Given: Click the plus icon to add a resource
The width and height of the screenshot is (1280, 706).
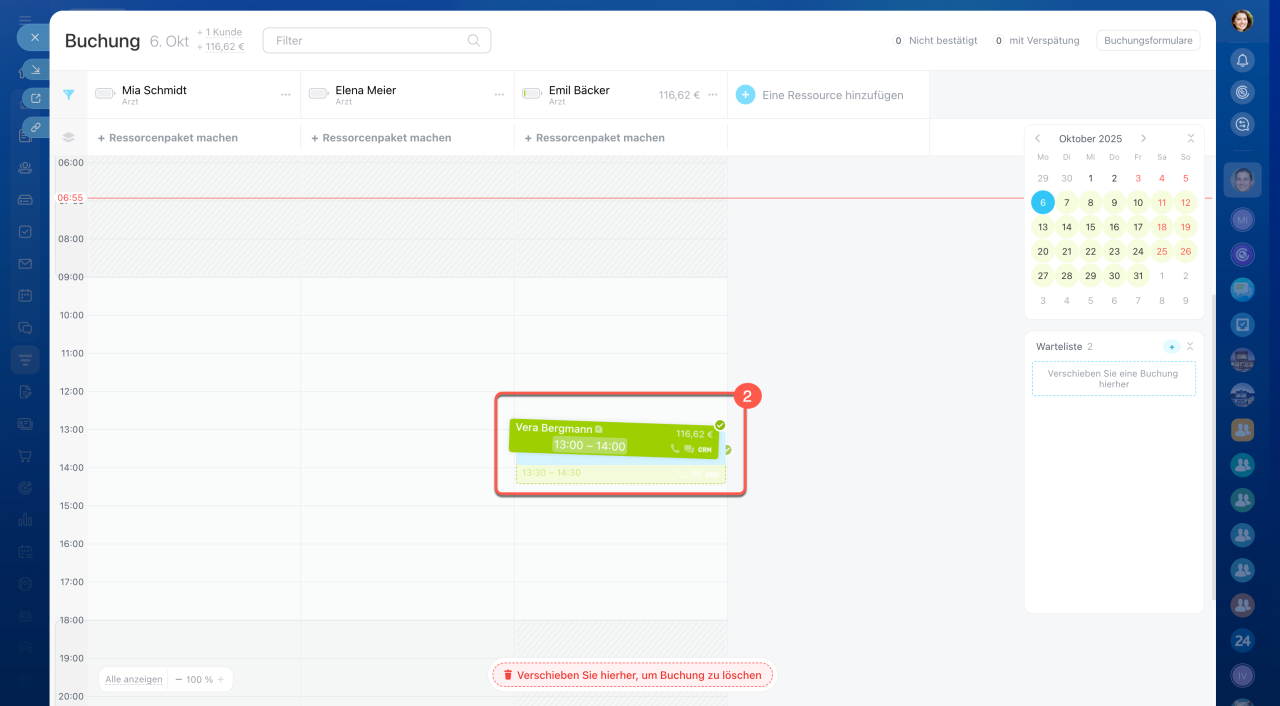Looking at the screenshot, I should [x=745, y=95].
